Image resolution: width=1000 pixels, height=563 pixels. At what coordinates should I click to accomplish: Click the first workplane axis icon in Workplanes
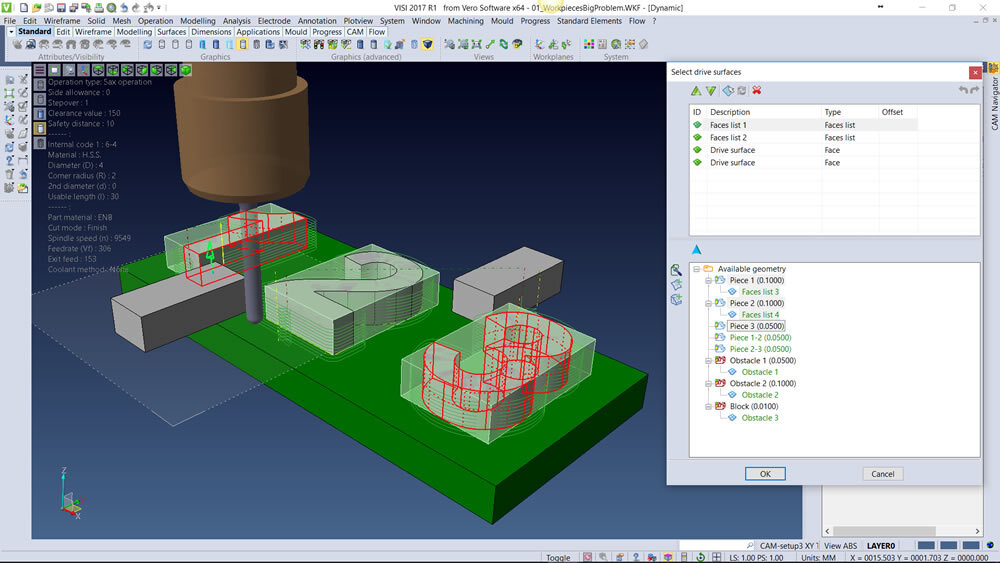pos(540,44)
